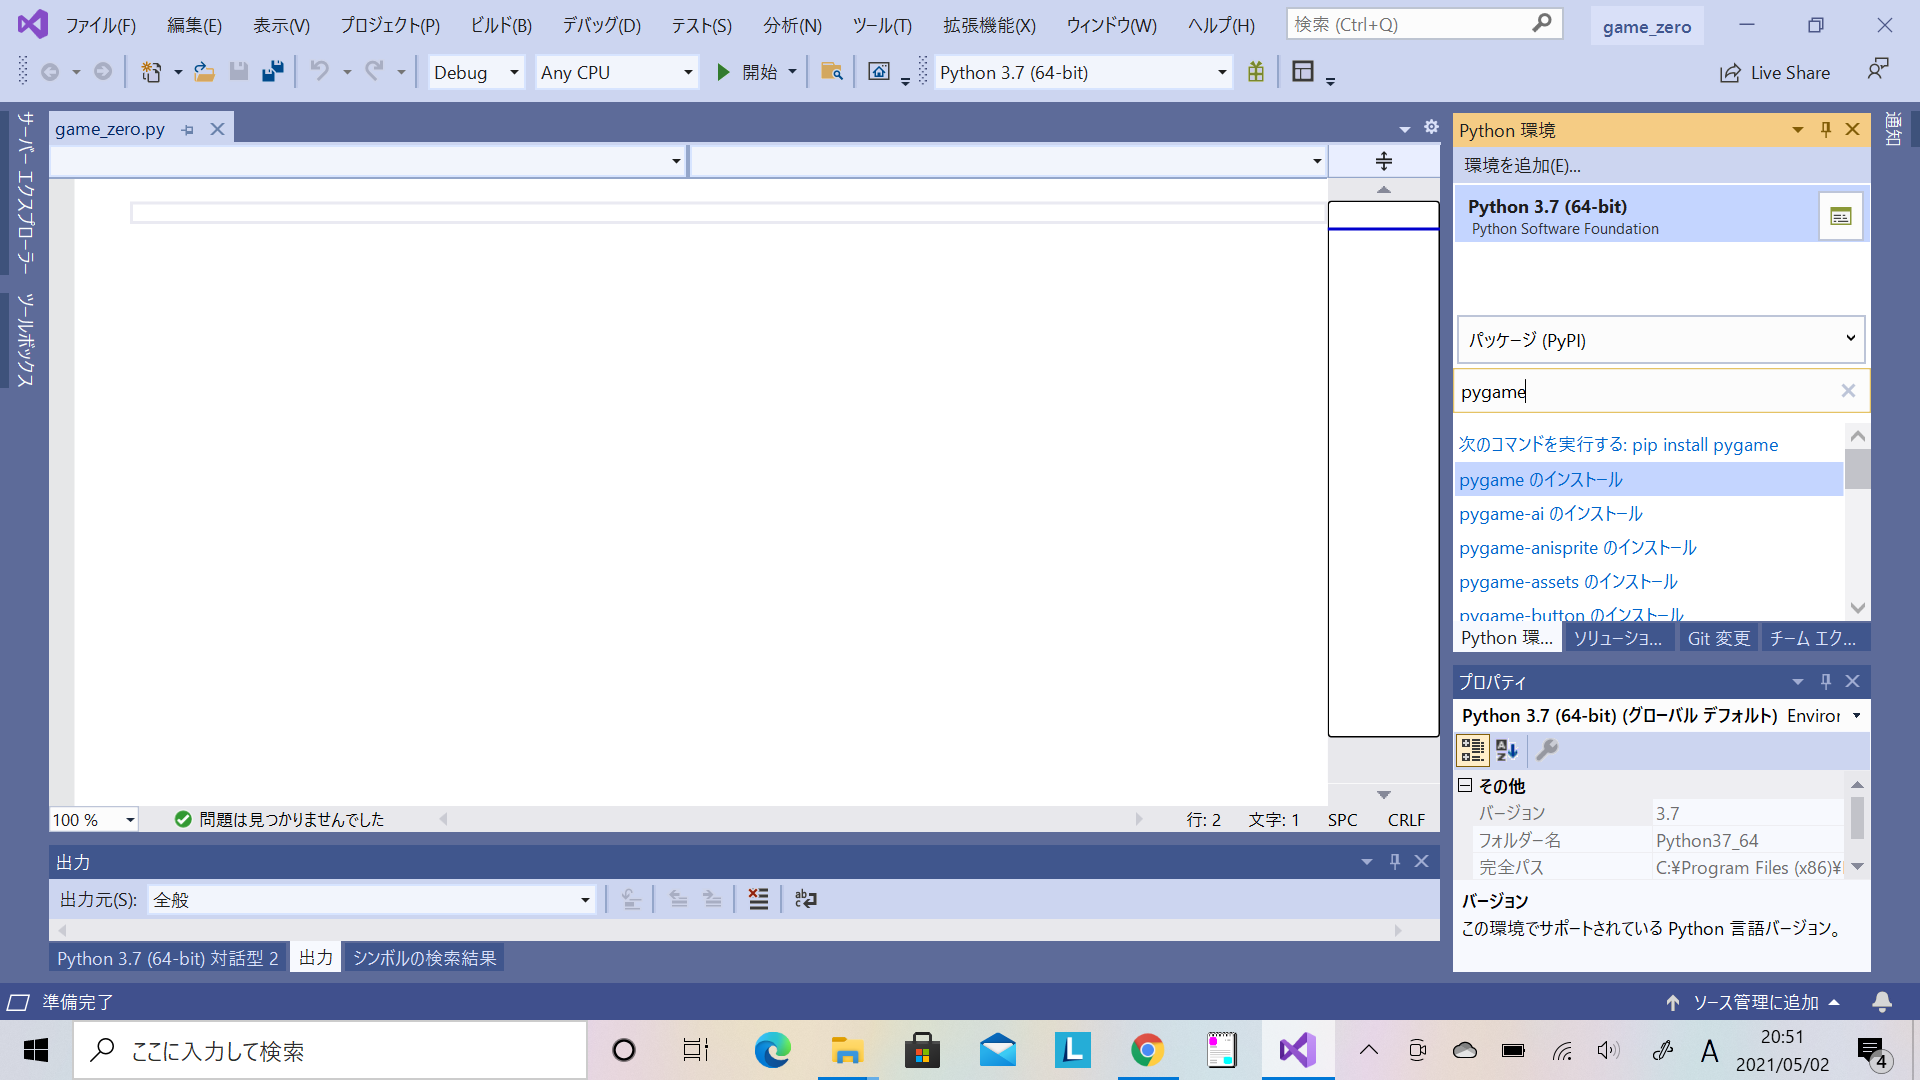Click the pygame-ai のインストール link

pos(1551,514)
